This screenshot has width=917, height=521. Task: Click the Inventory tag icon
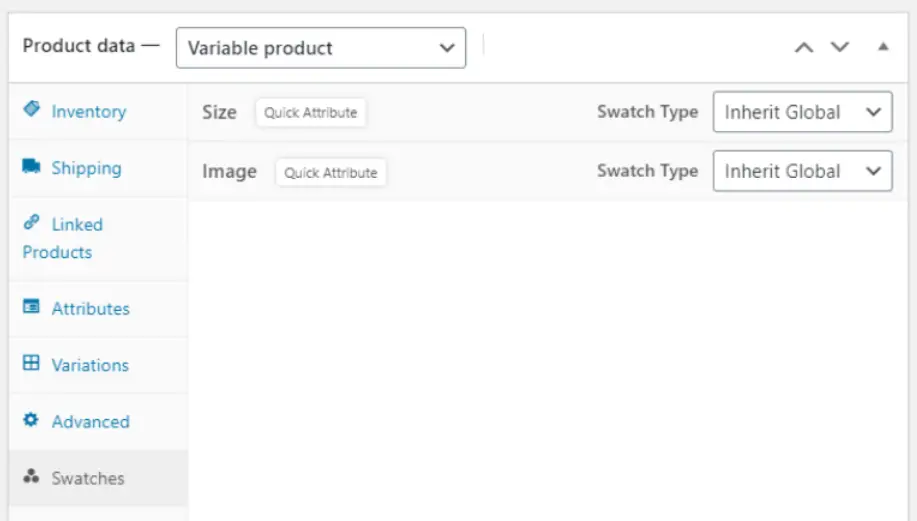(31, 109)
